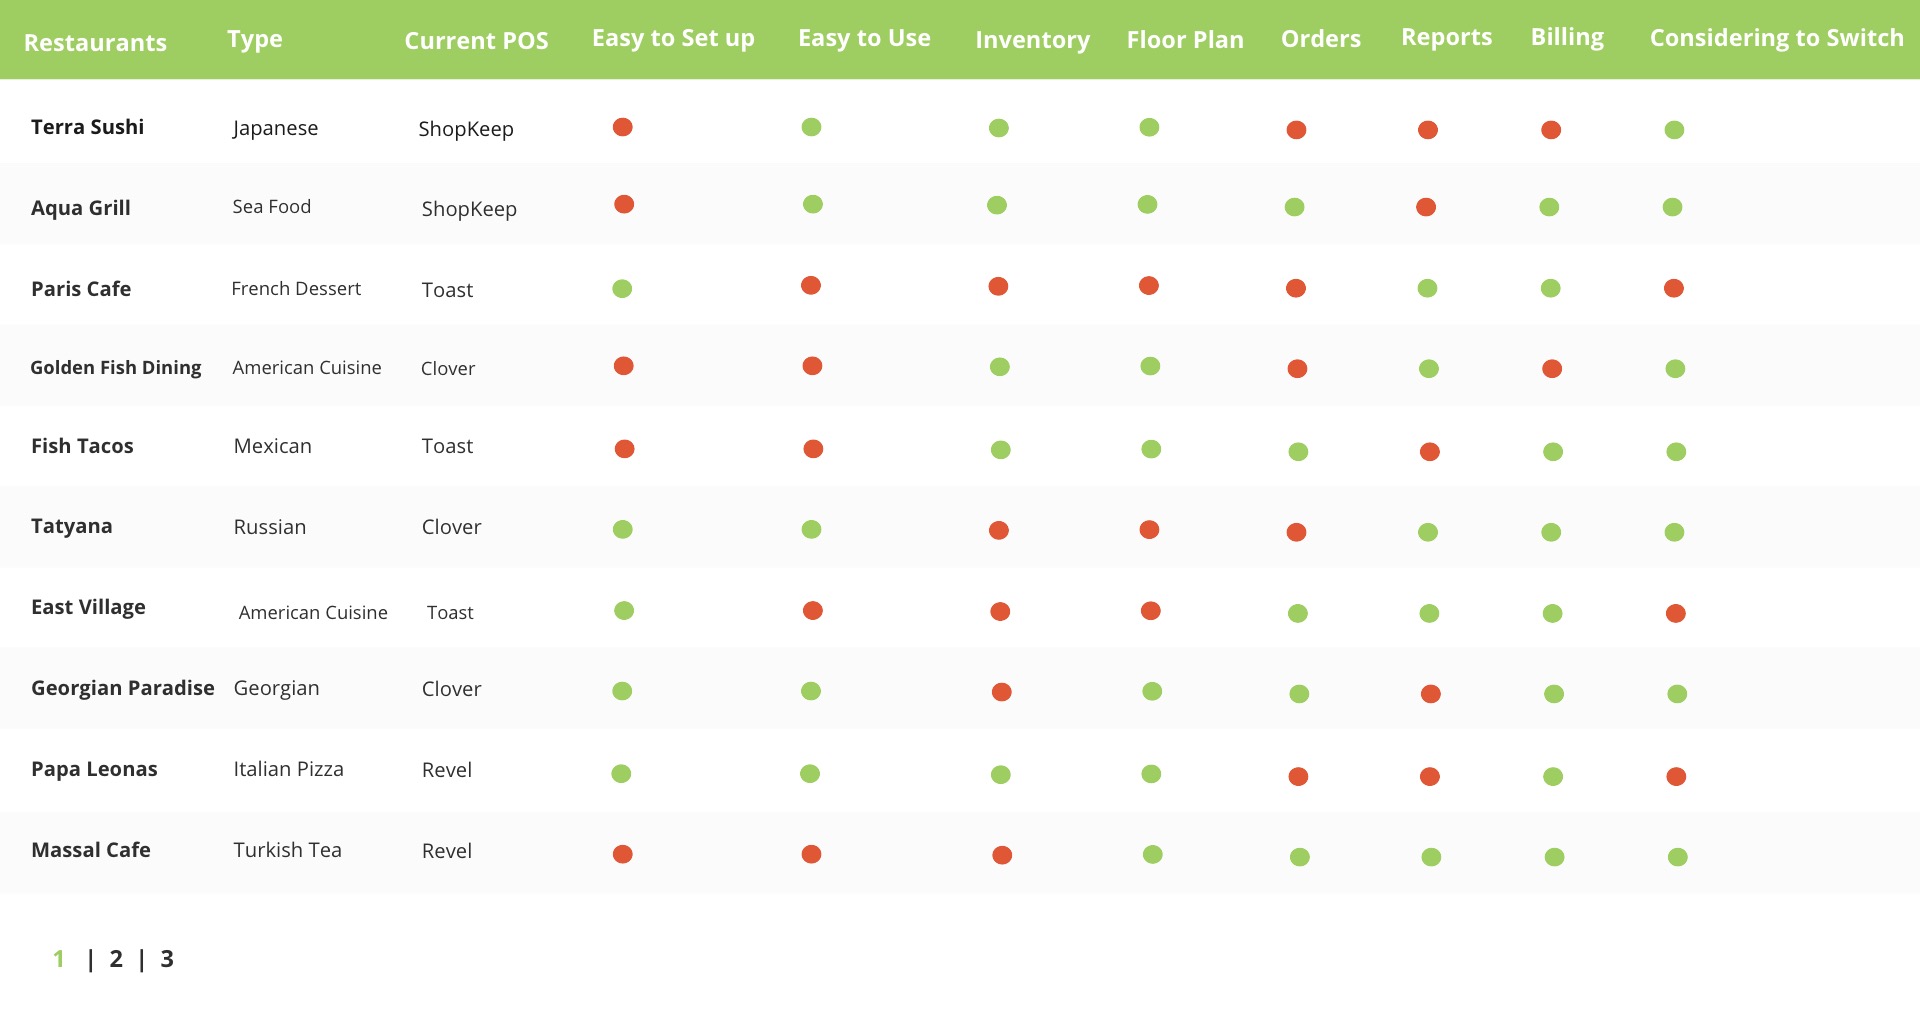Sort by the Current POS column header
This screenshot has width=1920, height=1018.
click(476, 41)
